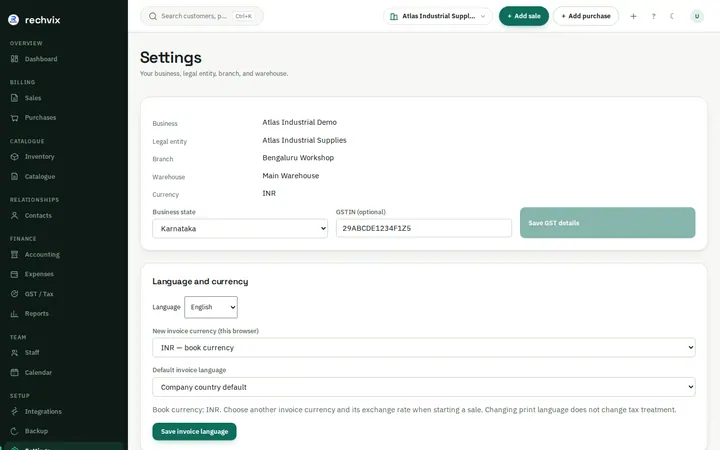Viewport: 720px width, 450px height.
Task: Click the Inventory box icon
Action: click(x=14, y=157)
